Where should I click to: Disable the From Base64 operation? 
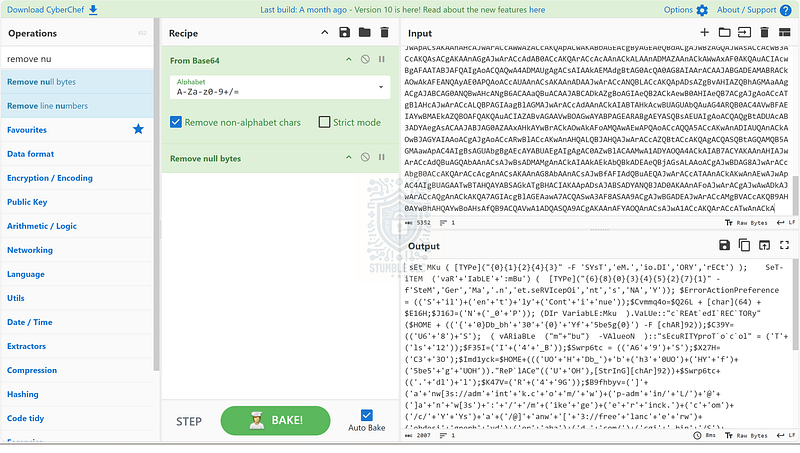point(365,59)
